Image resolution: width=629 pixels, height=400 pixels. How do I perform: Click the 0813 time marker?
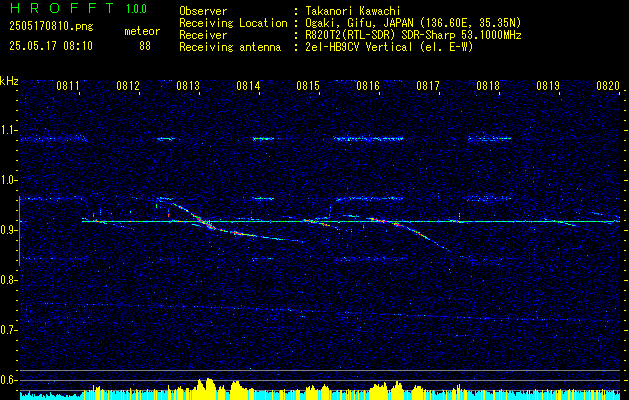point(188,85)
